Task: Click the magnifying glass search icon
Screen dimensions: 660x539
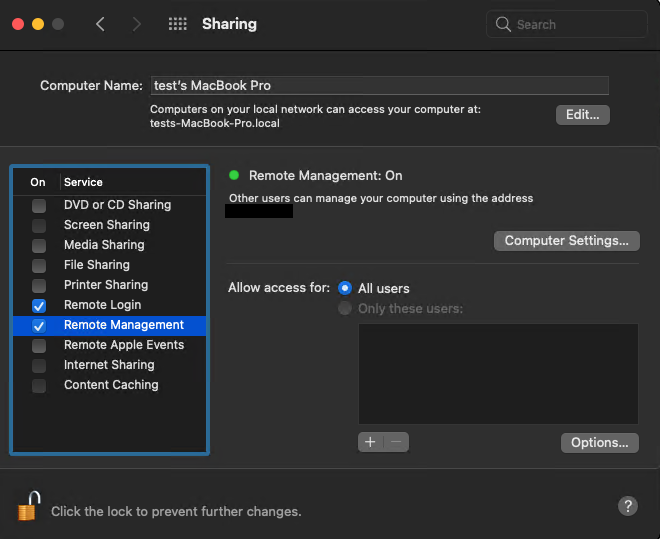Action: point(503,24)
